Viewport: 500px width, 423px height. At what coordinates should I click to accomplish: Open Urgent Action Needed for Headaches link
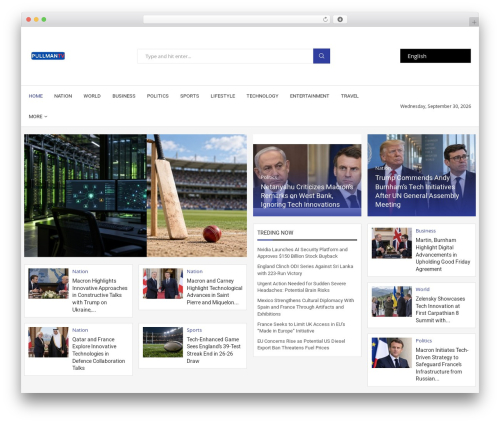coord(301,287)
